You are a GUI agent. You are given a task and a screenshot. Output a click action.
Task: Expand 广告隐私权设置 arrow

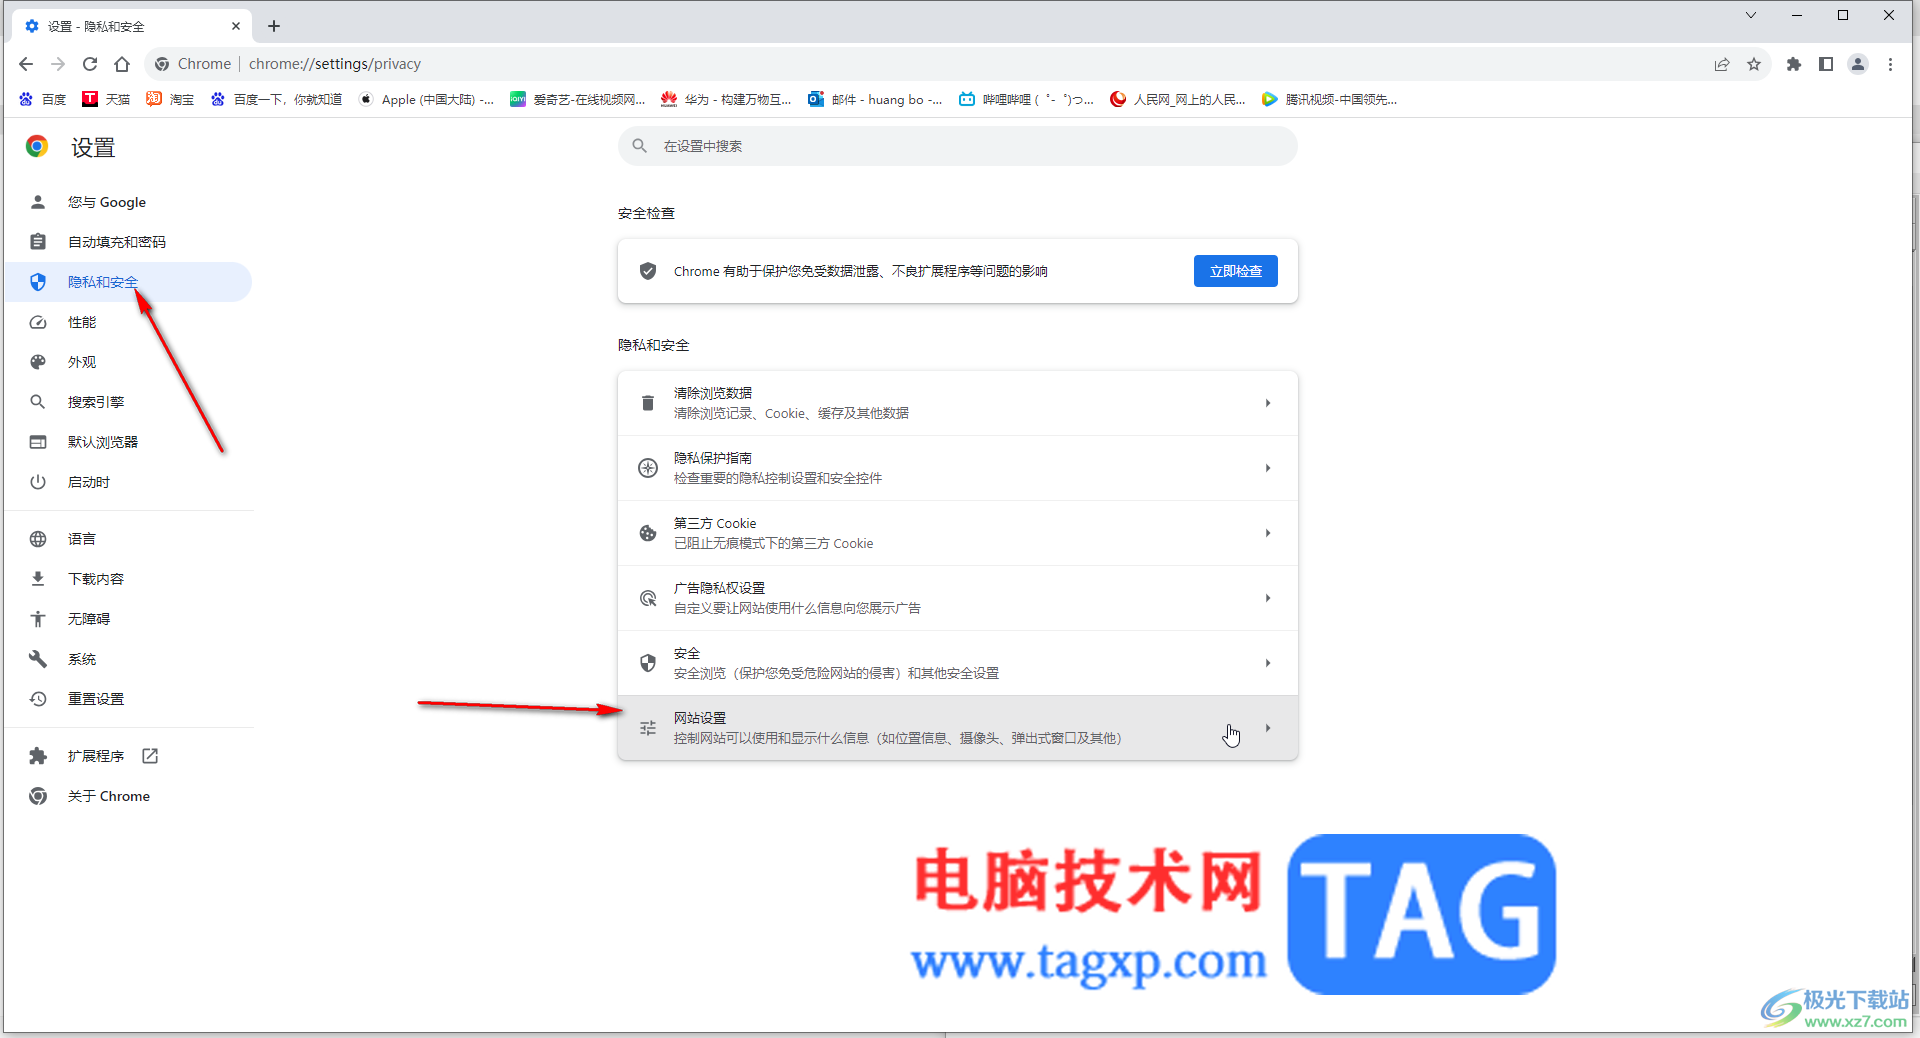point(1267,598)
